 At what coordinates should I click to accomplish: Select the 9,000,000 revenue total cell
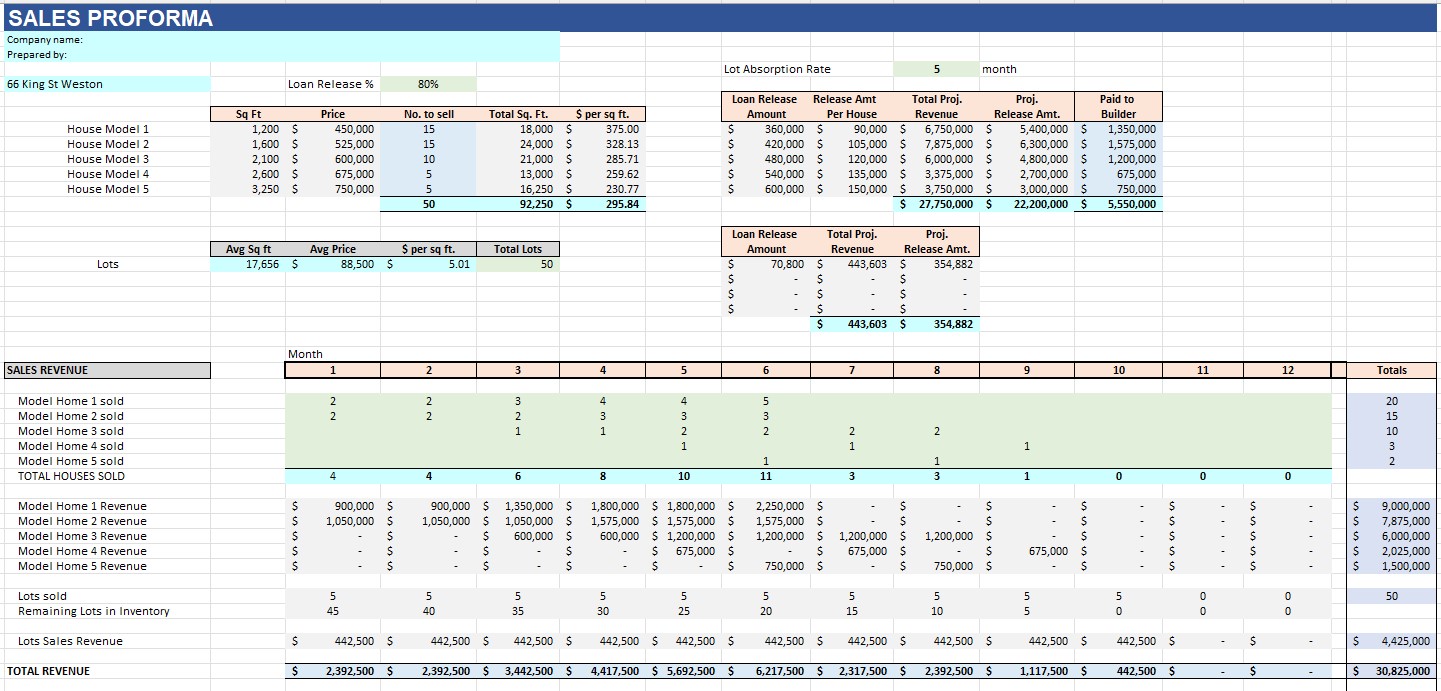(1392, 506)
